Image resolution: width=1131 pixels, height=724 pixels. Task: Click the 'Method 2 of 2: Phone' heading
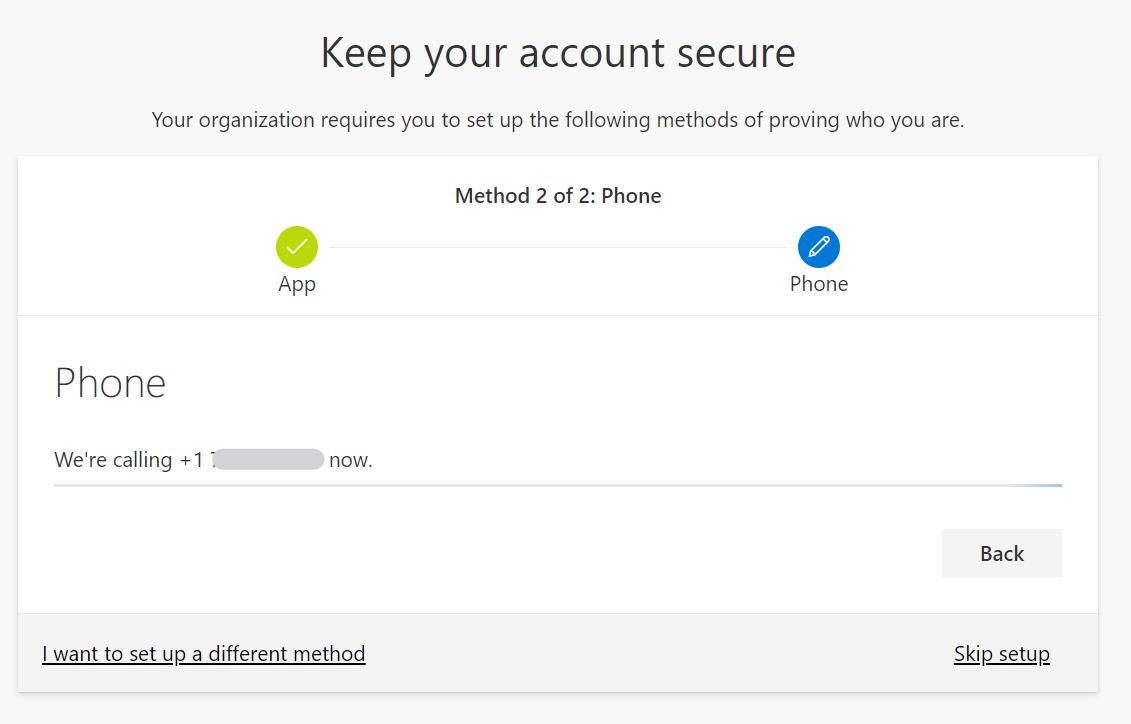pos(558,196)
